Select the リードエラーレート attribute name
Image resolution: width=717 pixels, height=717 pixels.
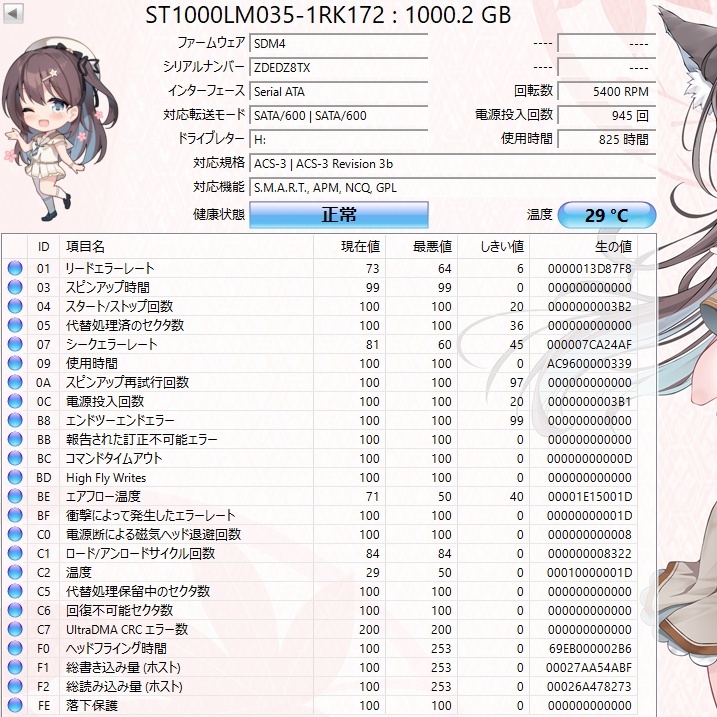point(110,268)
